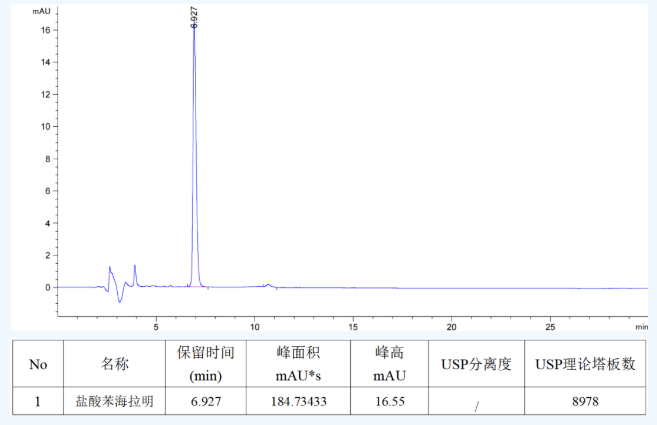This screenshot has height=425, width=657.
Task: Click the 峰面积 mAU*s column header
Action: click(x=299, y=364)
